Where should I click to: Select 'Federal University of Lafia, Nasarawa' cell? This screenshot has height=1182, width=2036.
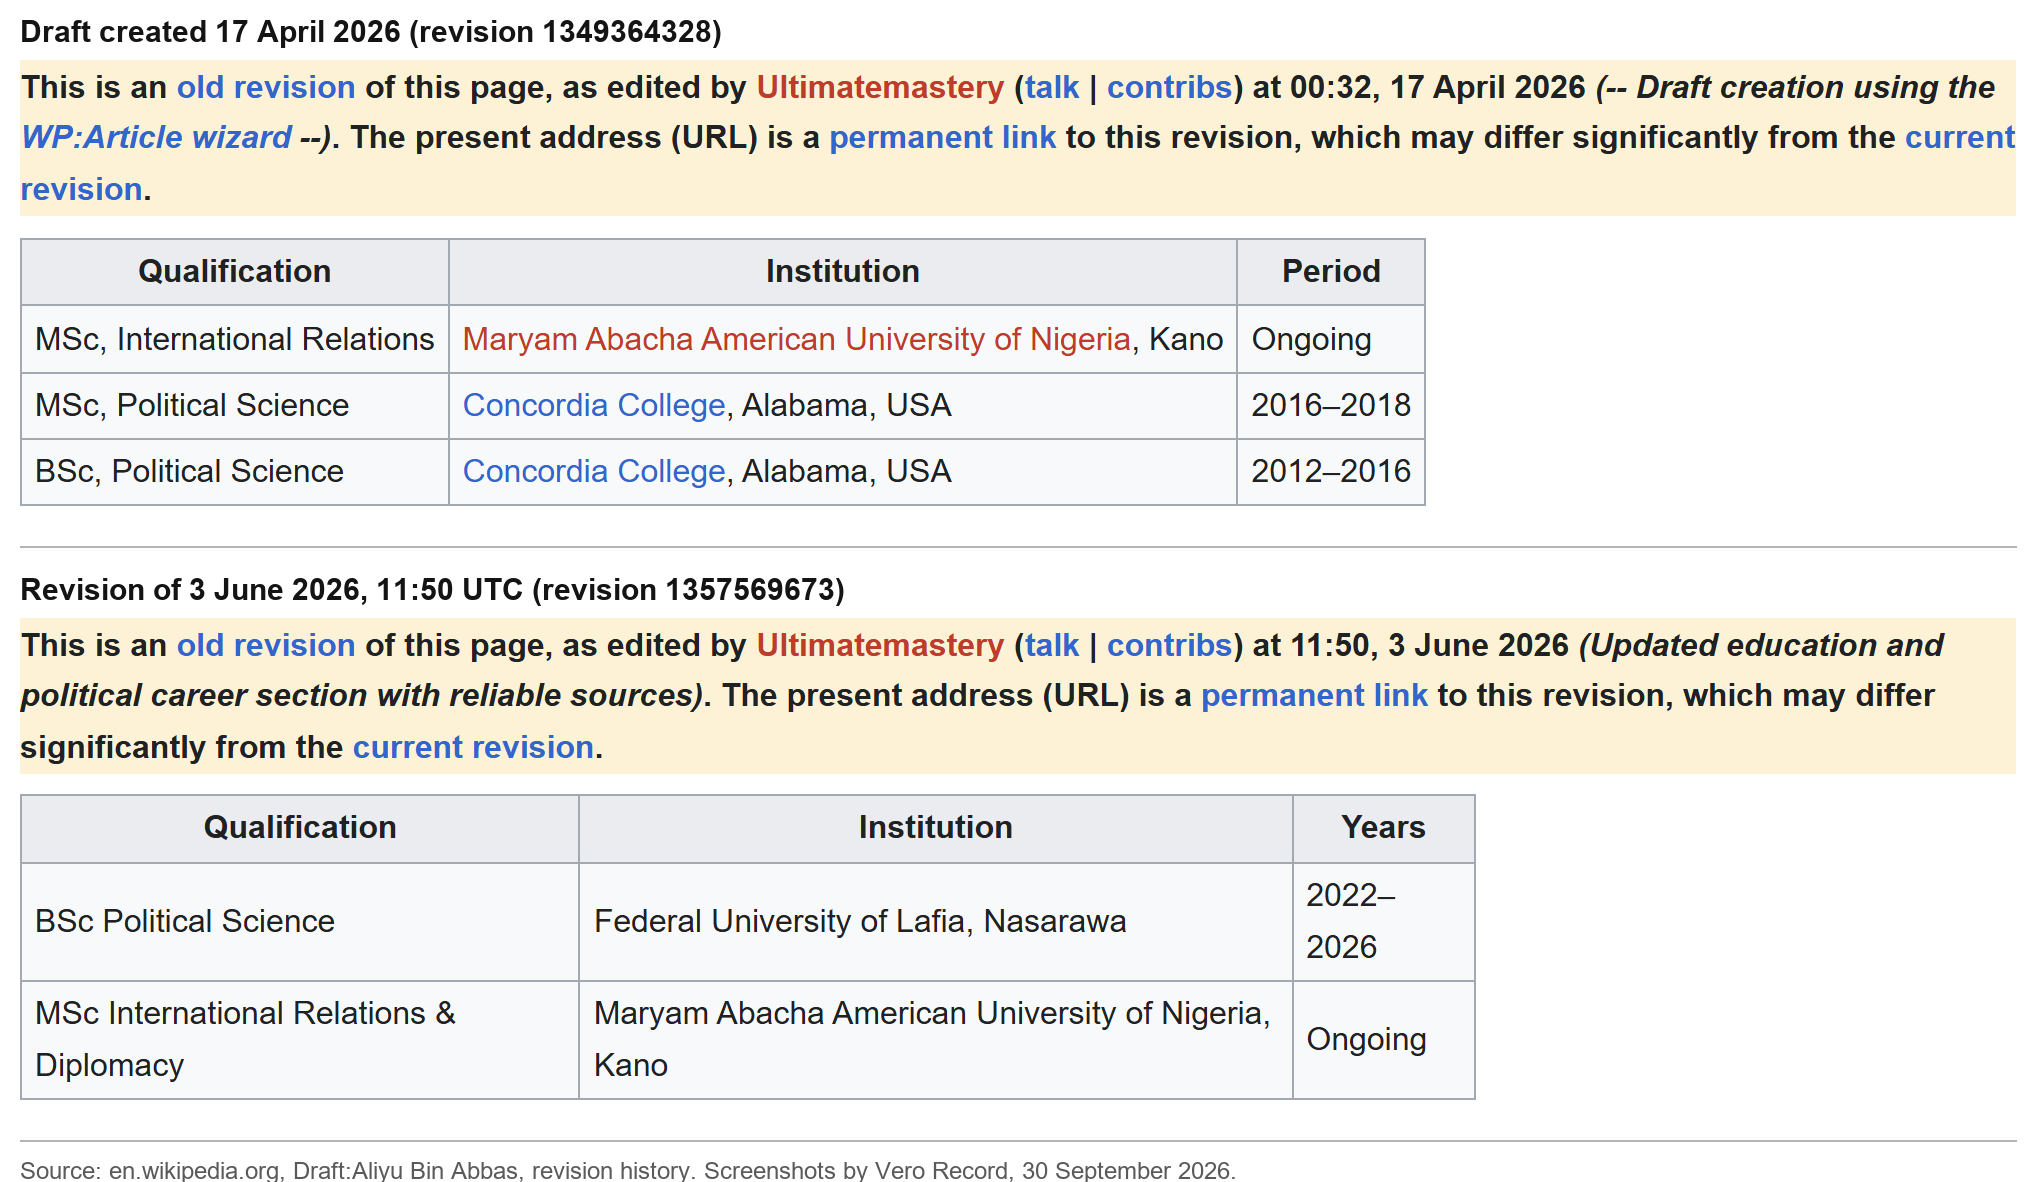[936, 922]
